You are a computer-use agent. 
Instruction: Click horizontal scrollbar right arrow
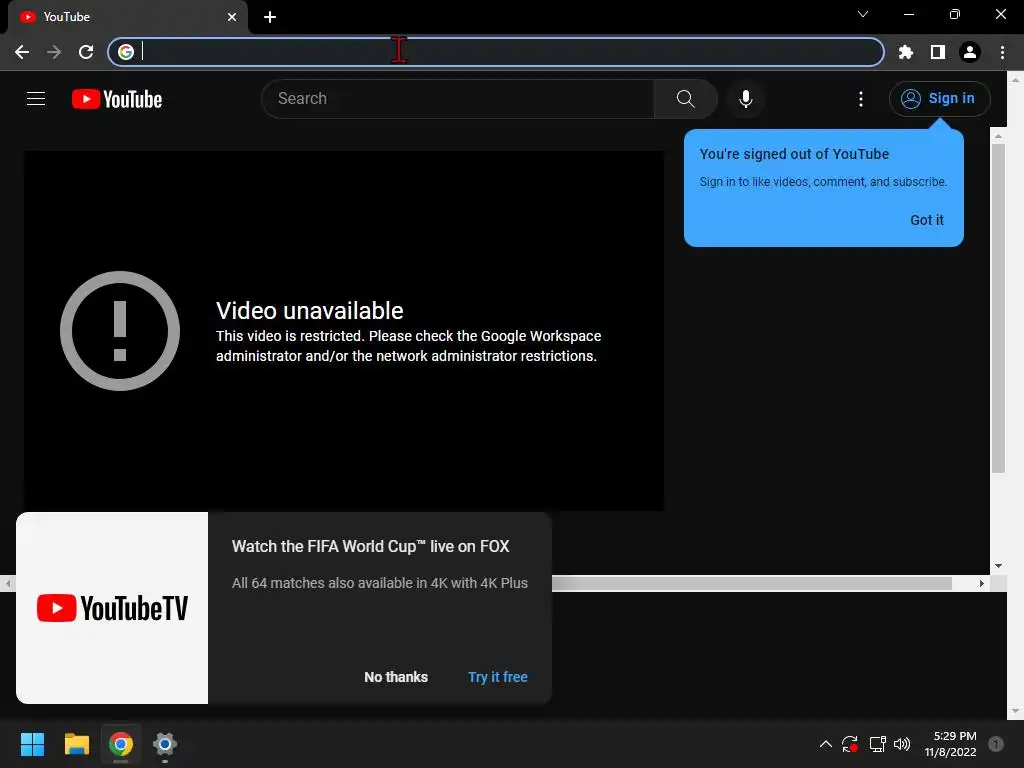982,583
